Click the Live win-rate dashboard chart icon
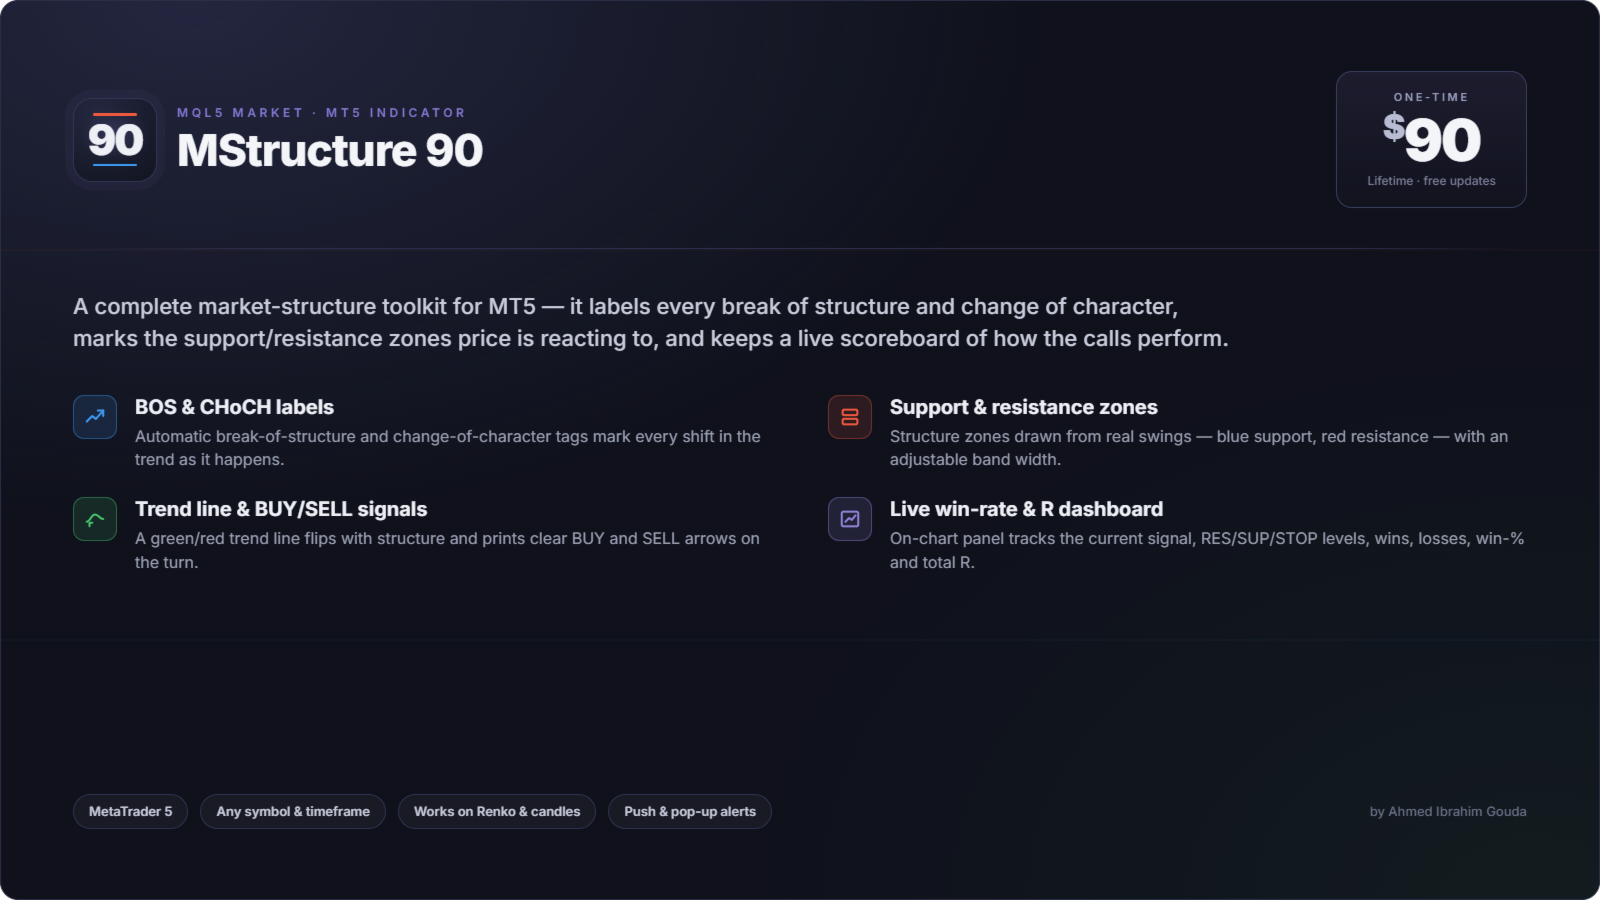The height and width of the screenshot is (900, 1600). pyautogui.click(x=850, y=519)
